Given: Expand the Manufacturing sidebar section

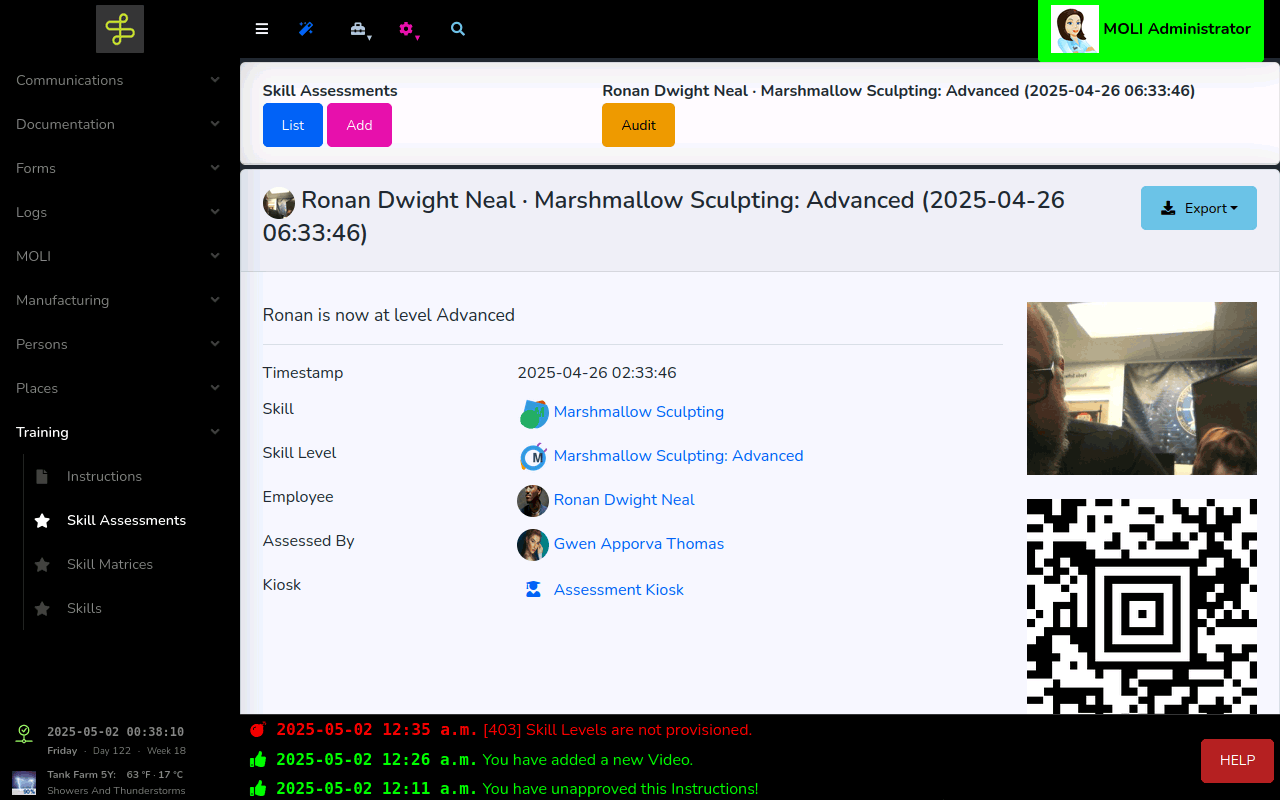Looking at the screenshot, I should click(119, 300).
